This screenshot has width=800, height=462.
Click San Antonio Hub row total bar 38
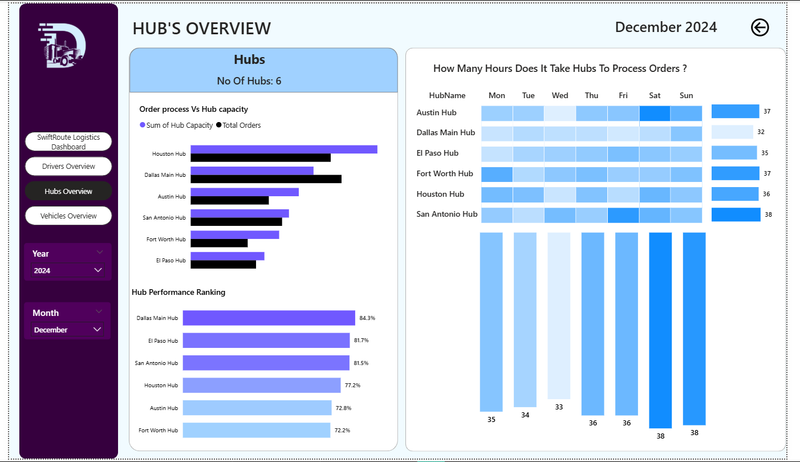pos(736,214)
